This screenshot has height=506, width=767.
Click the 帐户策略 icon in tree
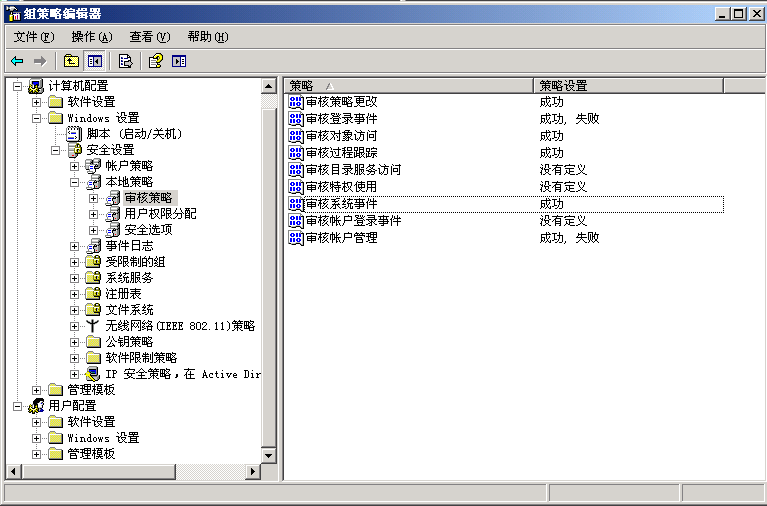point(93,166)
